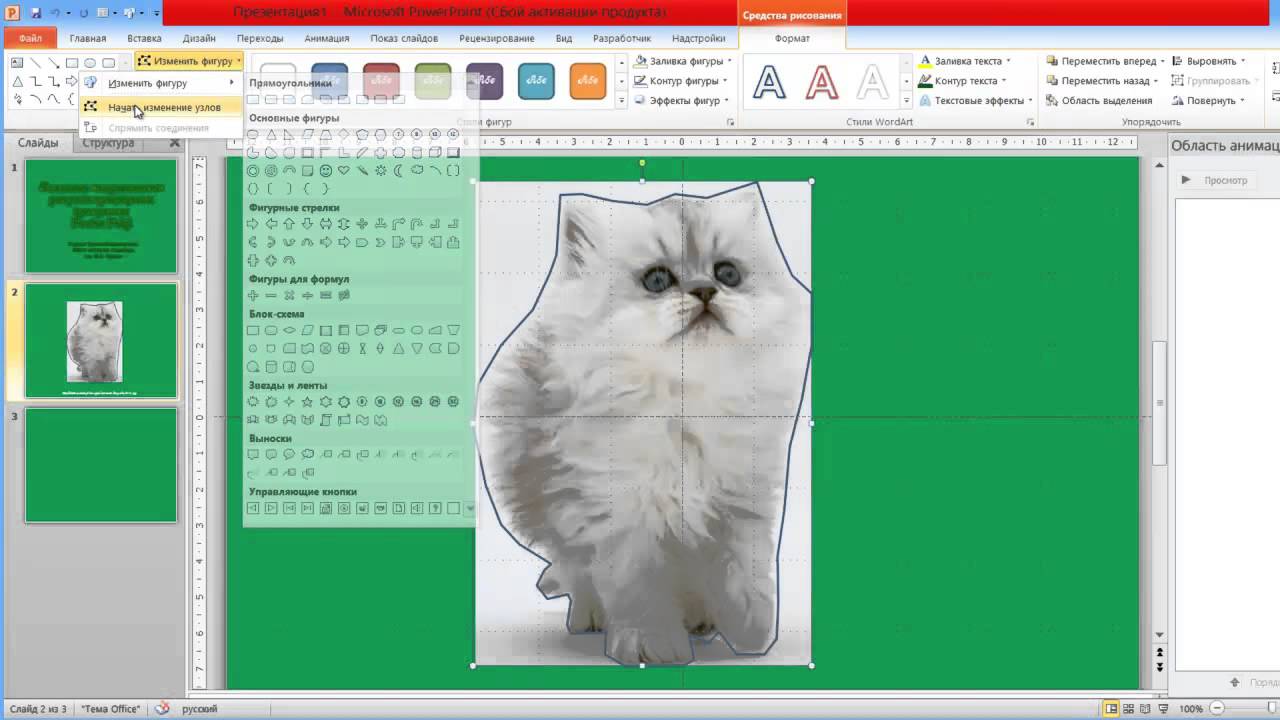Open the Переходы ribbon tab

pos(260,38)
